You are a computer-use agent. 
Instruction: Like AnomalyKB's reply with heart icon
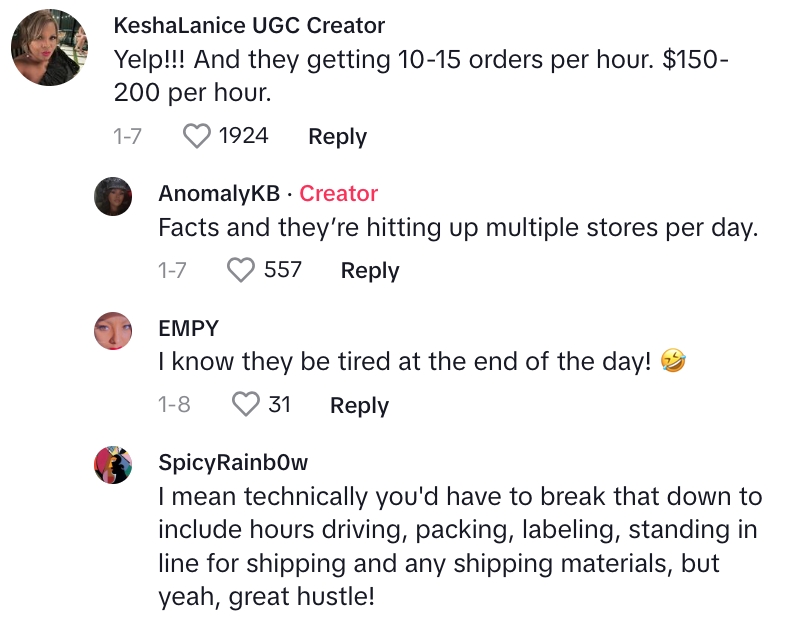241,270
